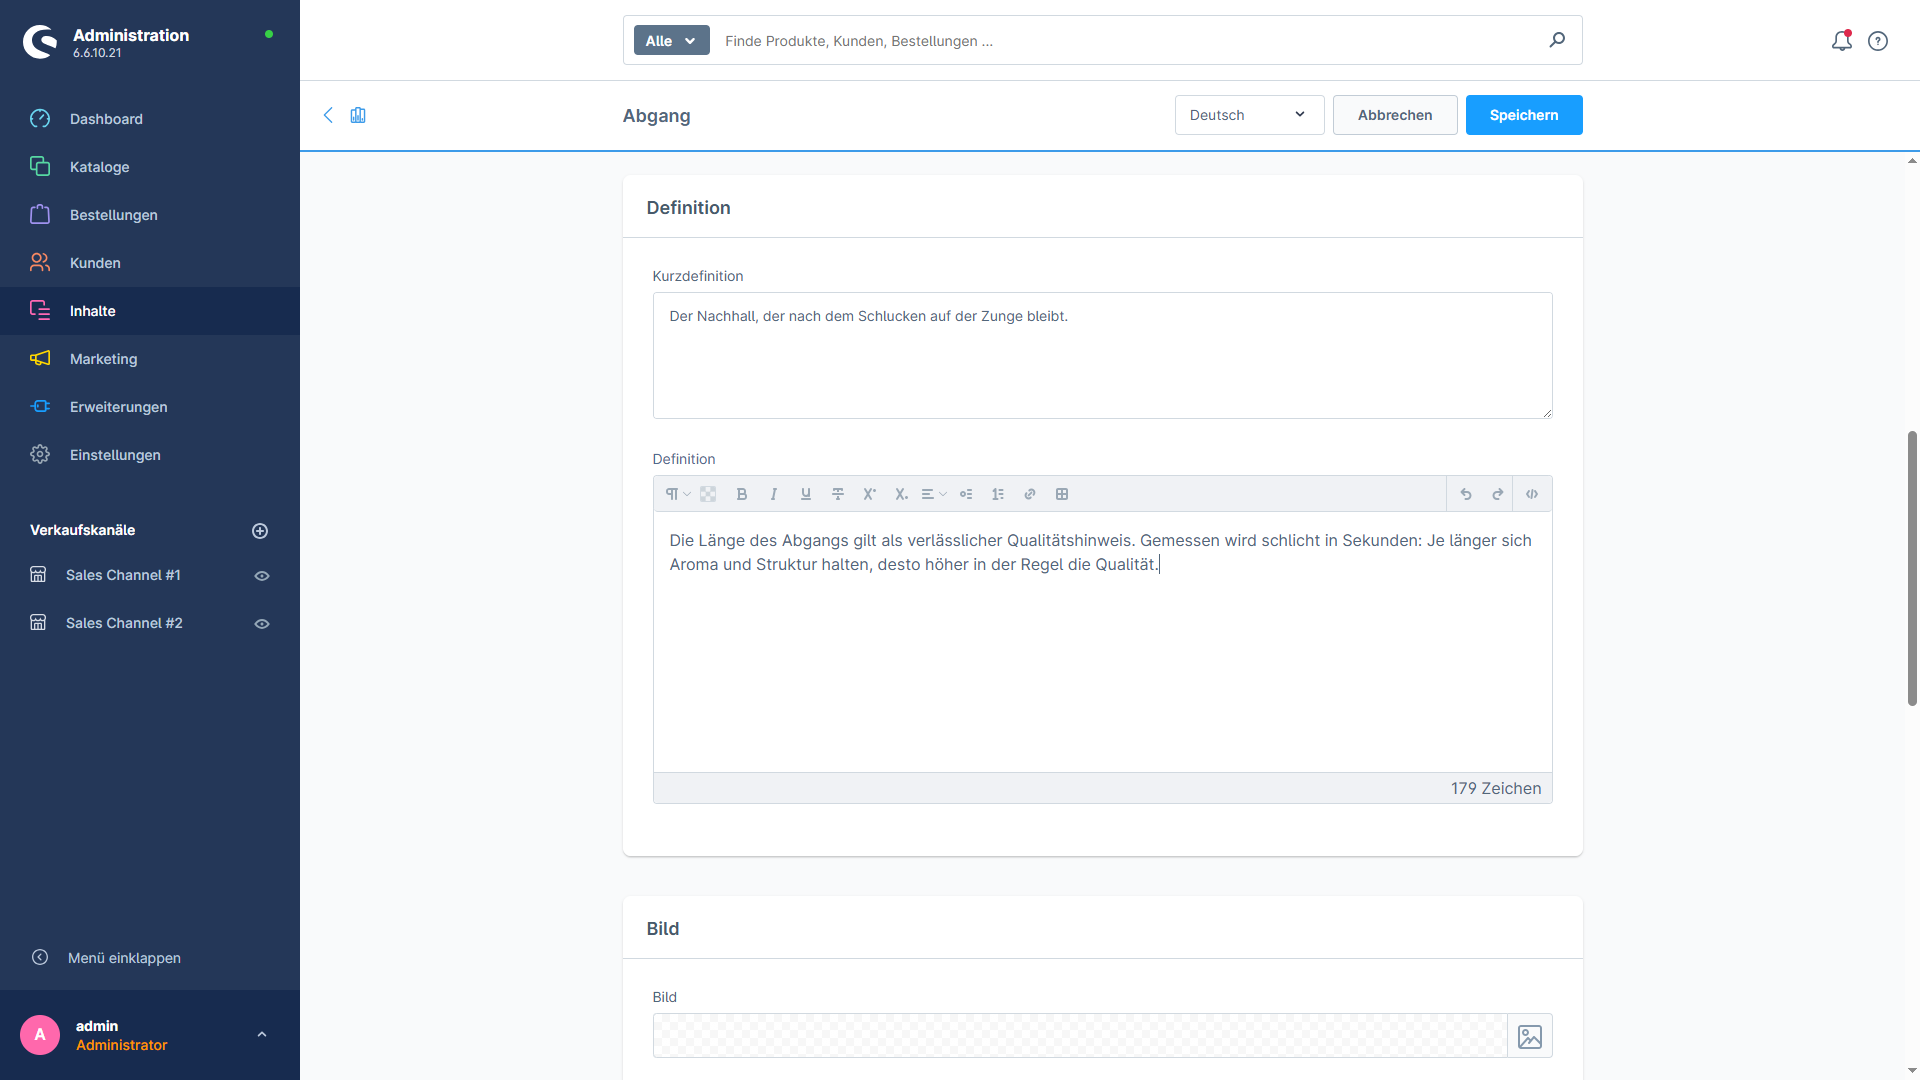The height and width of the screenshot is (1080, 1920).
Task: Toggle bold formatting in editor toolbar
Action: pyautogui.click(x=742, y=494)
